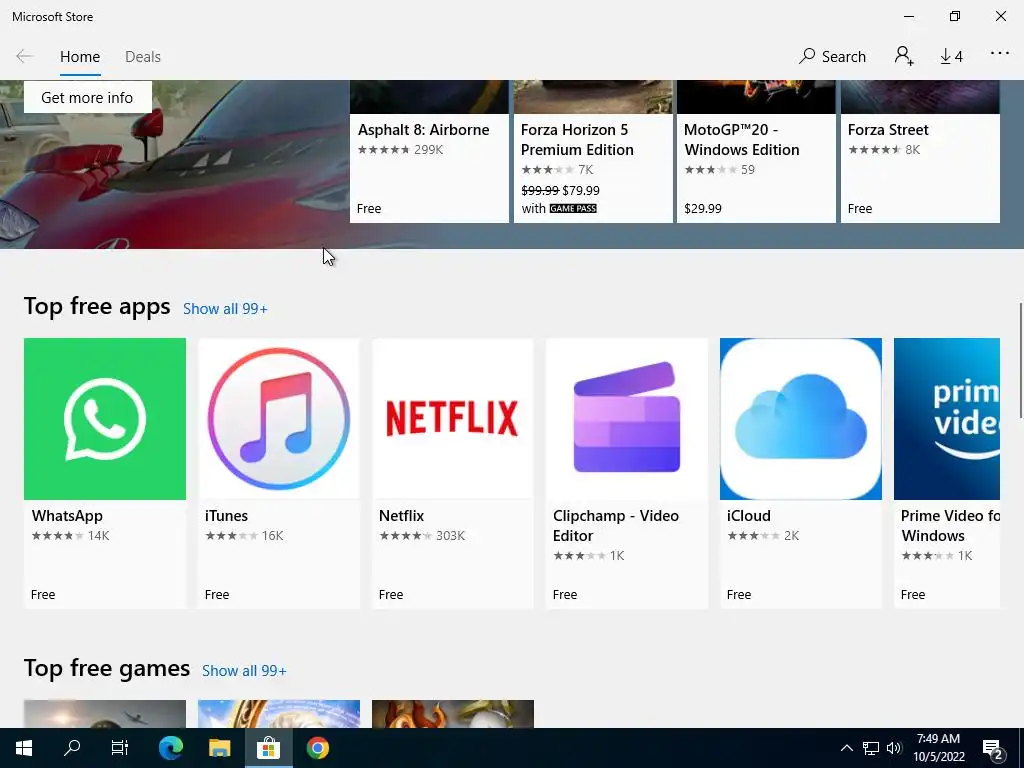Open the WhatsApp app icon tile
This screenshot has width=1024, height=768.
pos(104,419)
